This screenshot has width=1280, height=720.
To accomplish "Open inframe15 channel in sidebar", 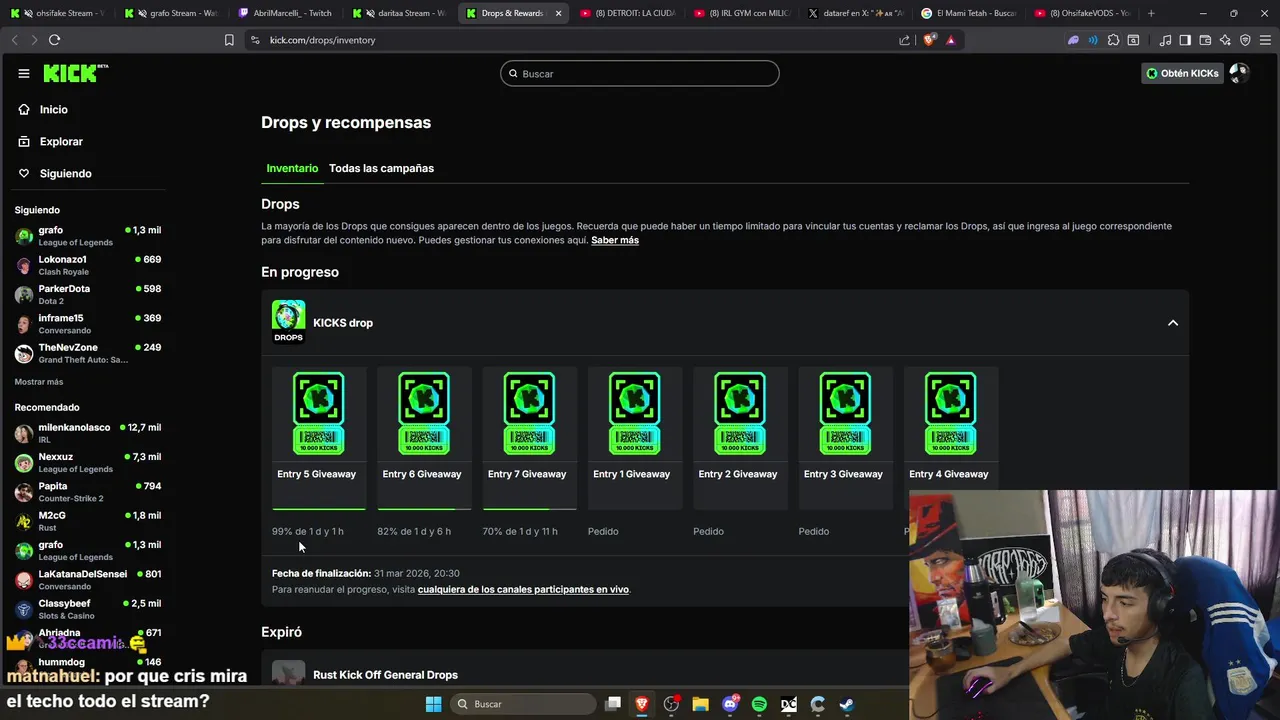I will (x=88, y=323).
